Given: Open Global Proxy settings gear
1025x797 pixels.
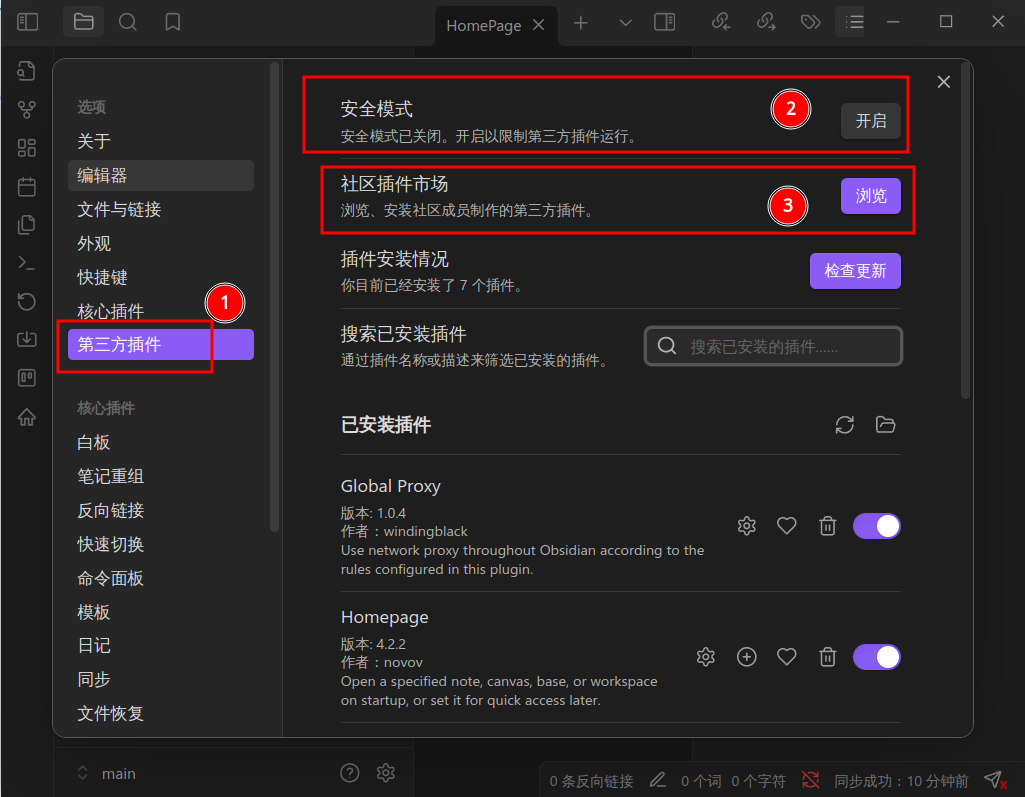Looking at the screenshot, I should 747,526.
